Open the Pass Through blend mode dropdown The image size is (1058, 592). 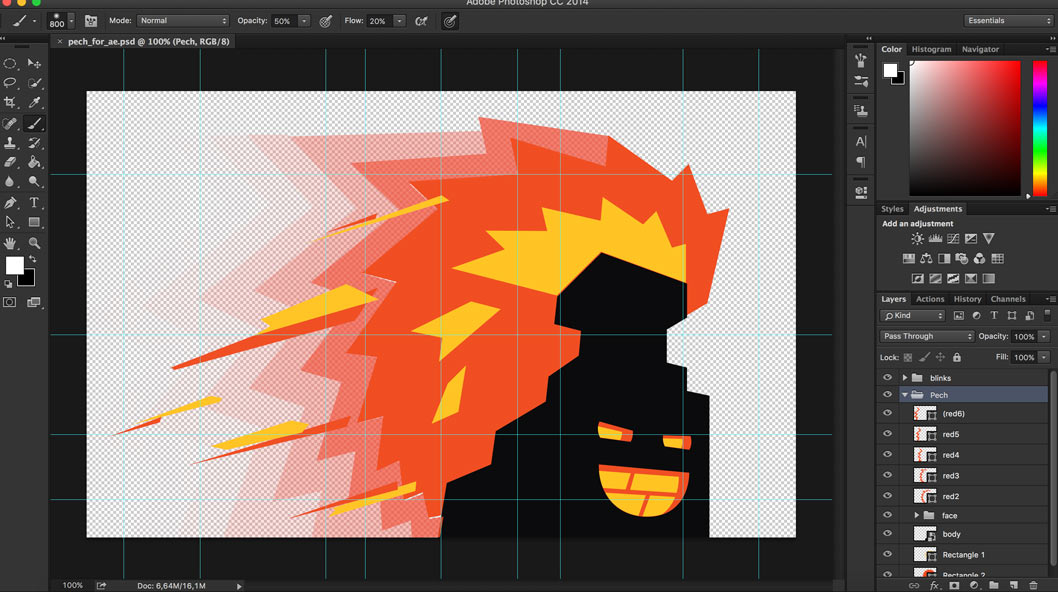click(x=927, y=337)
